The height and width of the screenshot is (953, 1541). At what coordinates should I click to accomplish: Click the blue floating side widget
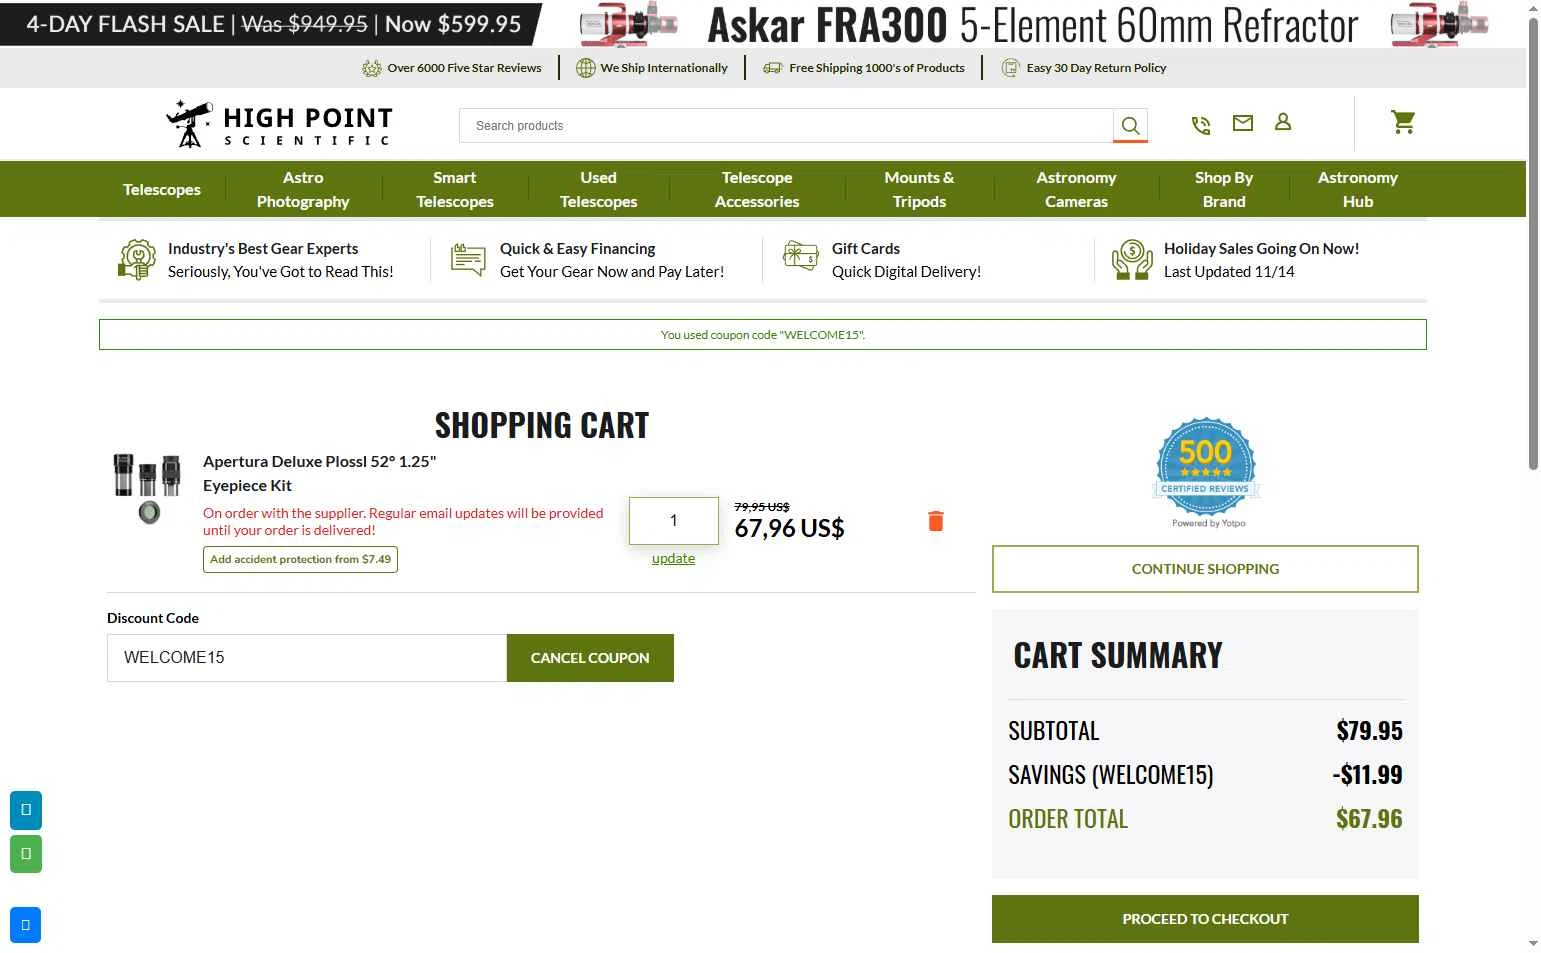[26, 925]
